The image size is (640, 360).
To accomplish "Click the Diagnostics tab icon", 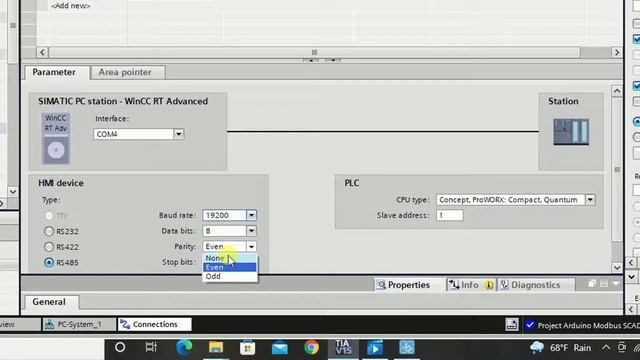I will tap(504, 285).
